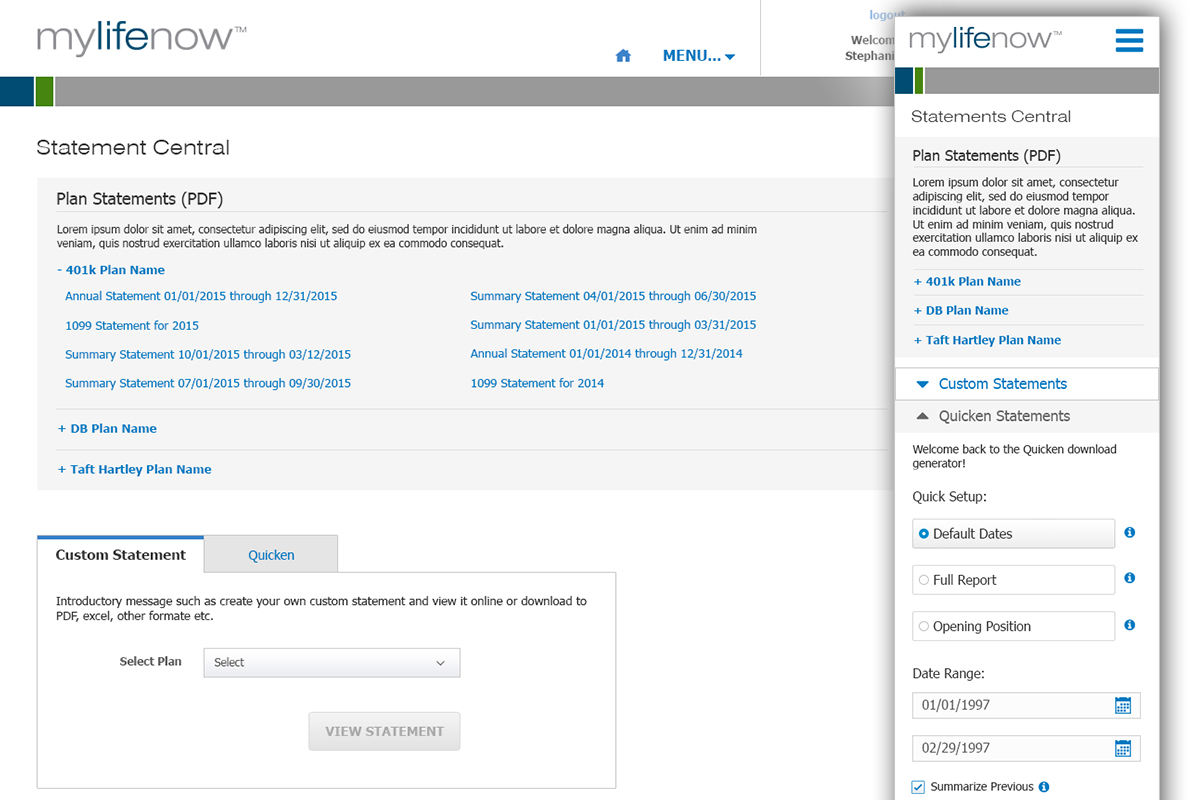Switch to the Quicken tab
This screenshot has width=1200, height=800.
(271, 555)
